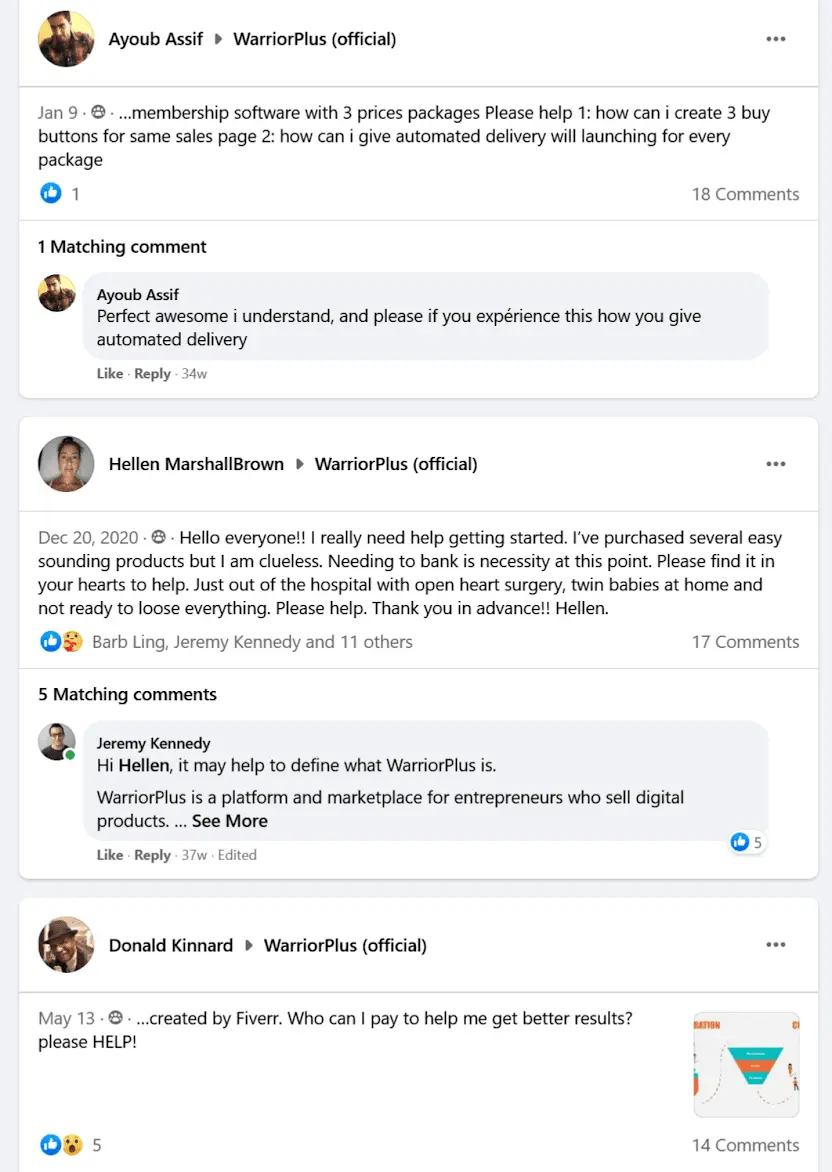Click reaction icons on Donald Kinnard's post
The height and width of the screenshot is (1172, 832).
tap(61, 1145)
